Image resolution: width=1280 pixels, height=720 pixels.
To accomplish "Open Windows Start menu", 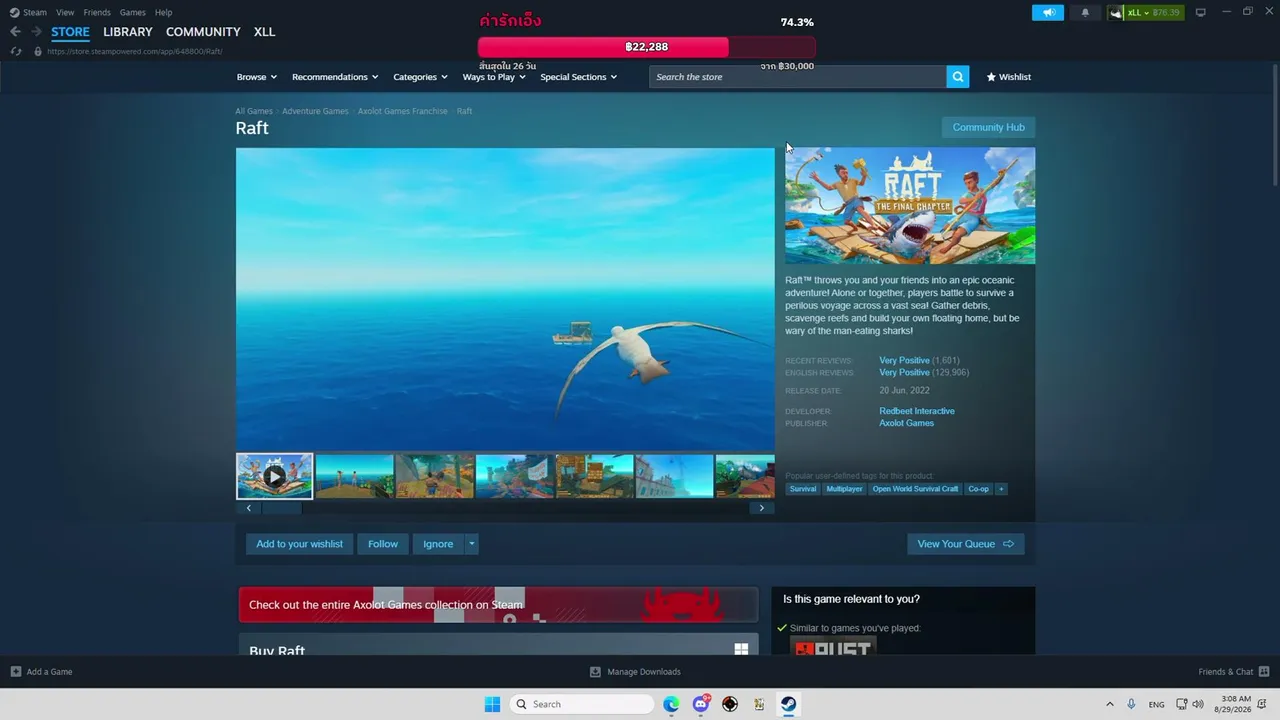I will [492, 704].
